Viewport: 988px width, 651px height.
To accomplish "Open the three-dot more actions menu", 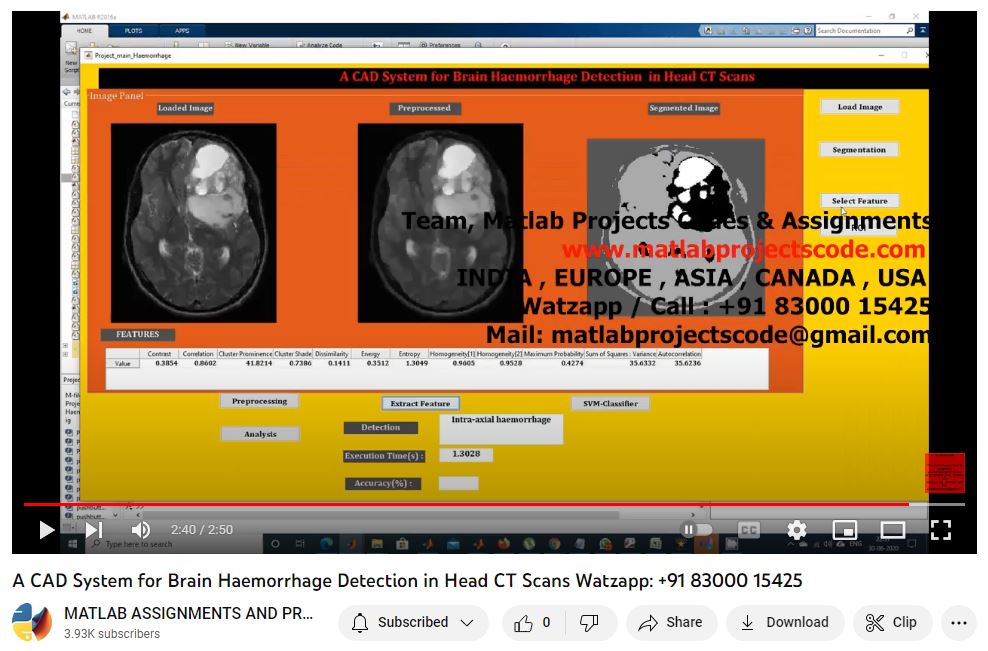I will coord(958,622).
